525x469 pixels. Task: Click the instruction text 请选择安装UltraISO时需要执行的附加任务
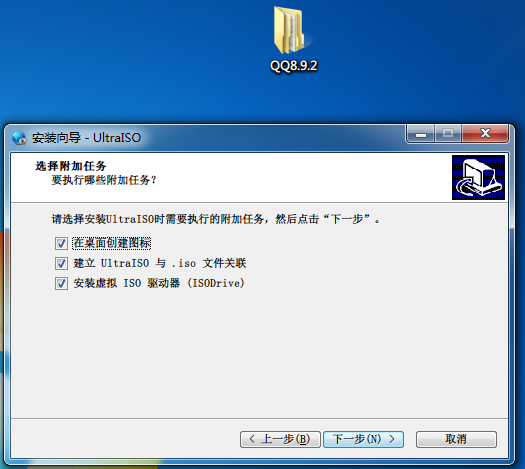point(216,220)
